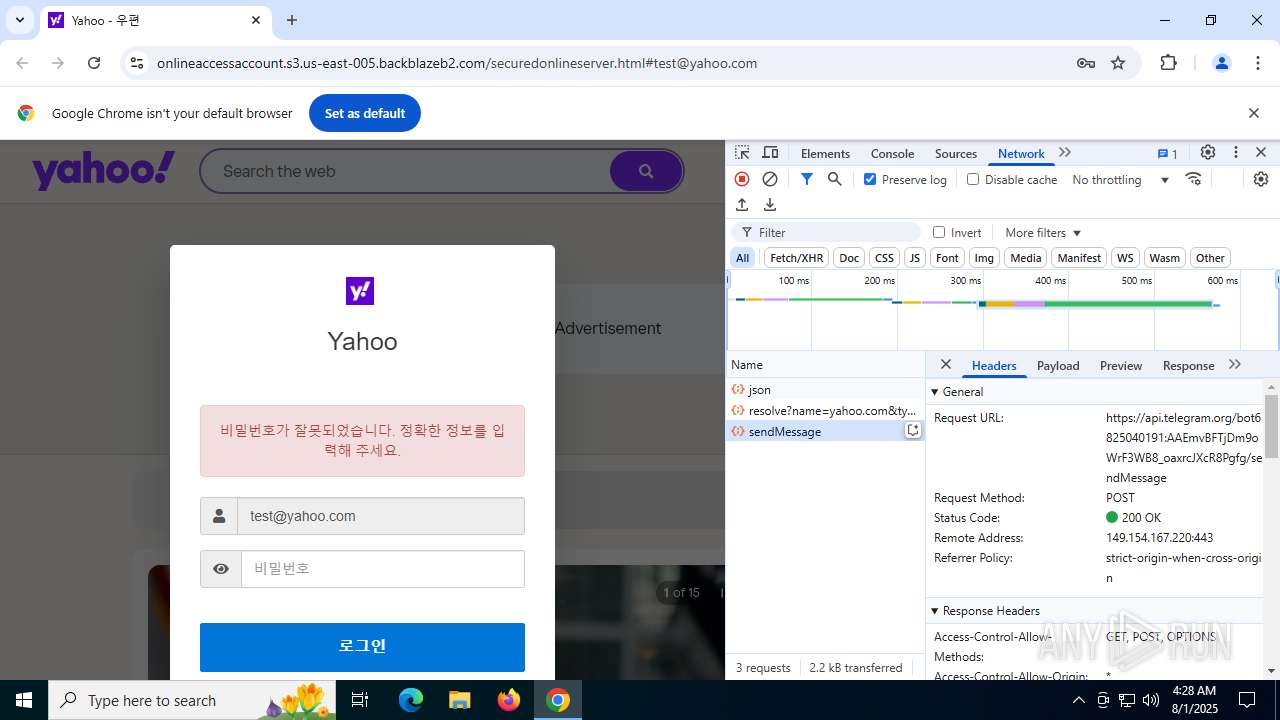Image resolution: width=1280 pixels, height=720 pixels.
Task: Bookmark this page with the star icon
Action: [1118, 63]
